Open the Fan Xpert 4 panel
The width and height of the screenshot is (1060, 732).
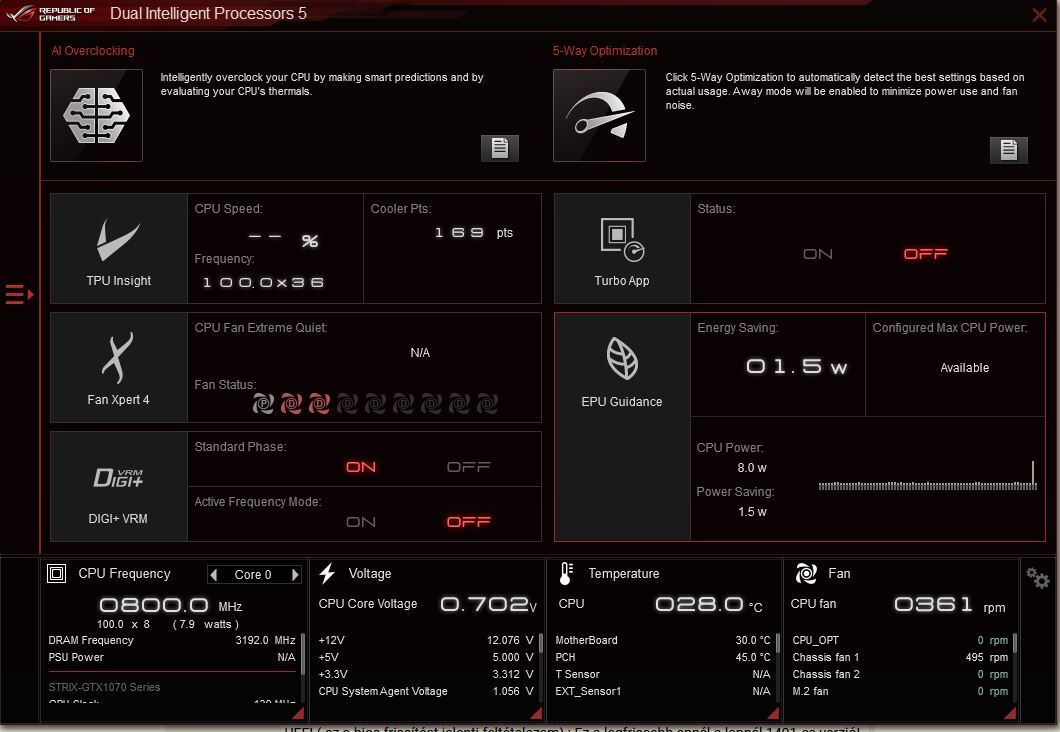(x=119, y=368)
